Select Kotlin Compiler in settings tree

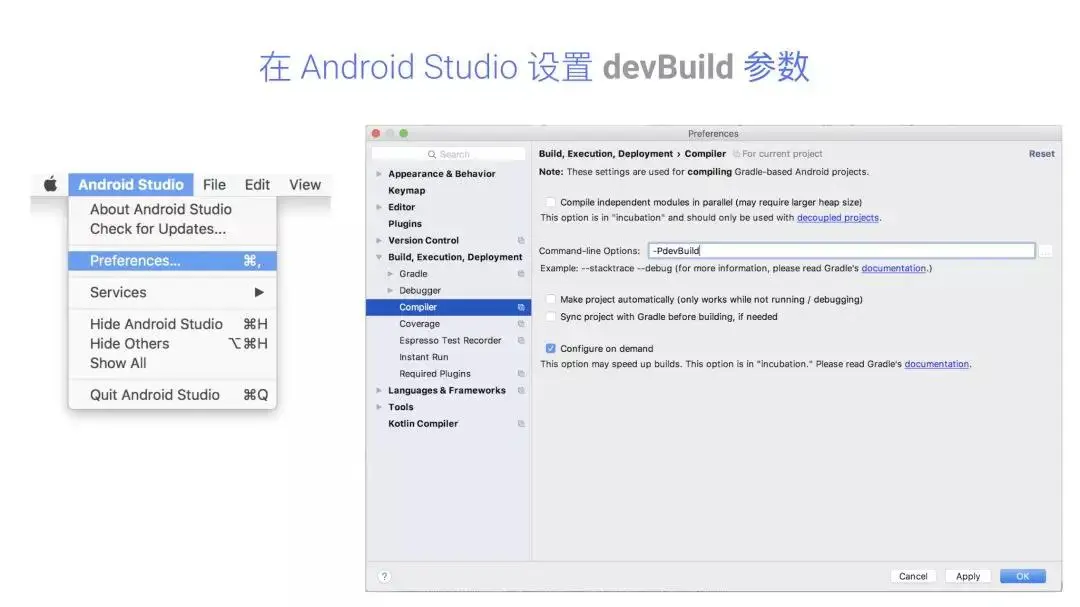pyautogui.click(x=423, y=424)
